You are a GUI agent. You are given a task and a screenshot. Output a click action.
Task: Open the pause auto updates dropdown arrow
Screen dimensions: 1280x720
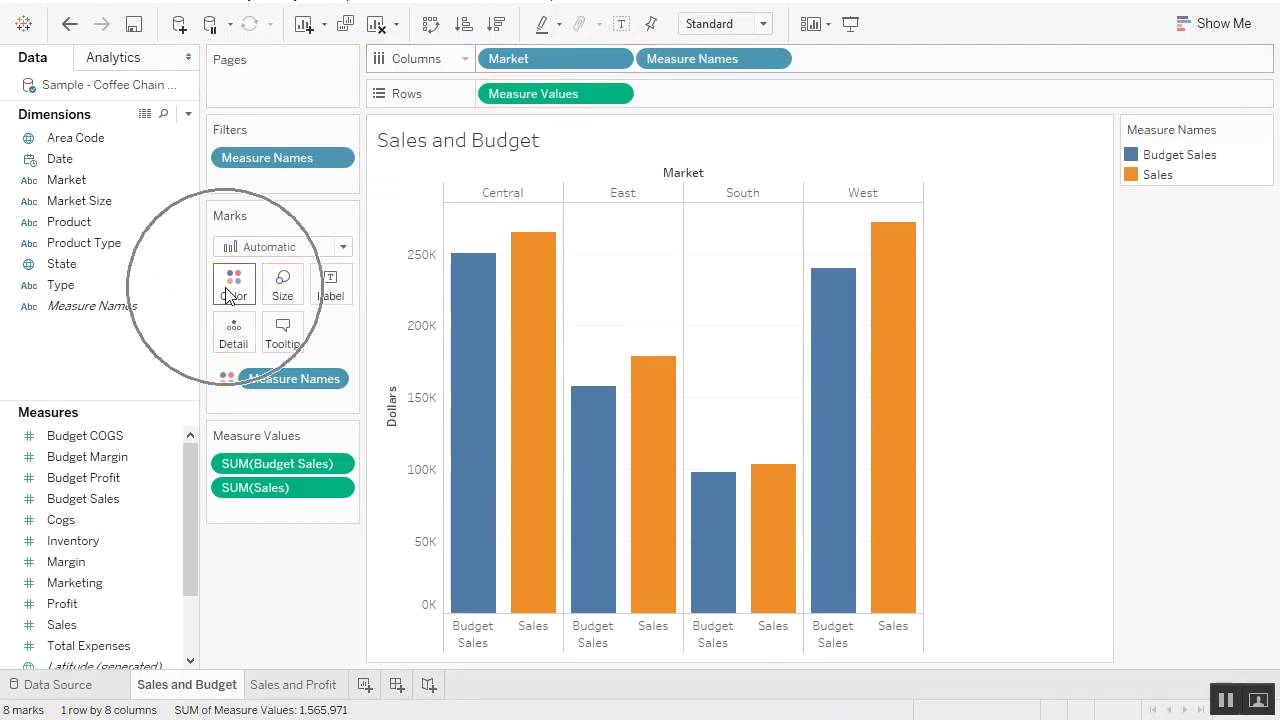coord(230,24)
